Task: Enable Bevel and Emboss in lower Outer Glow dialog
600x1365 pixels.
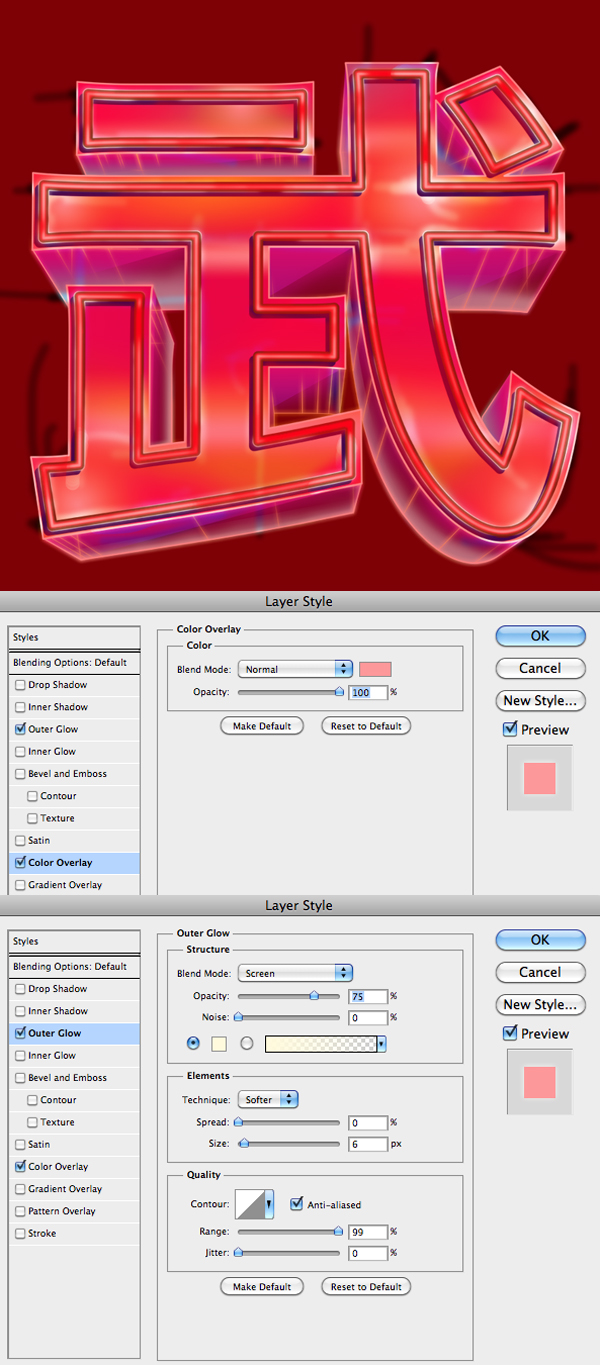Action: tap(20, 1078)
